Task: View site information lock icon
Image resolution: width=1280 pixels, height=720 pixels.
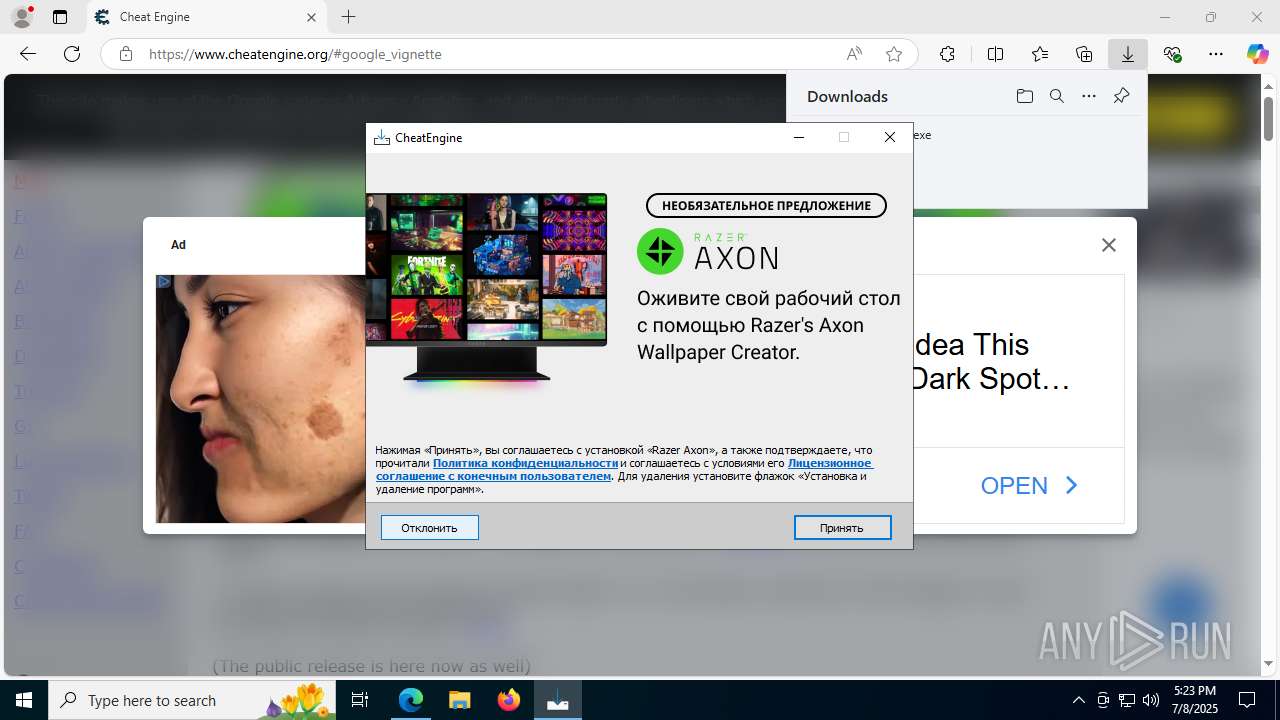Action: click(125, 54)
